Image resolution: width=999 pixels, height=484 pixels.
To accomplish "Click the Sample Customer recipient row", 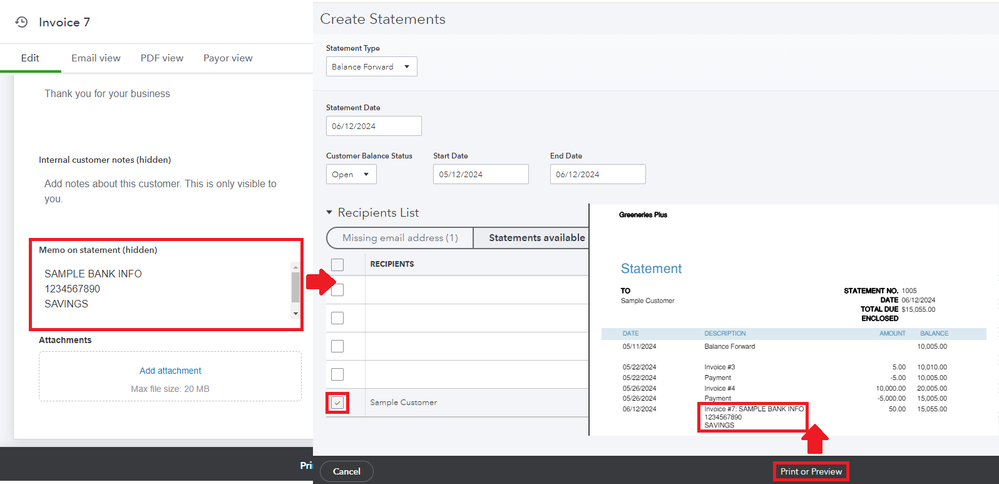I will pyautogui.click(x=457, y=402).
